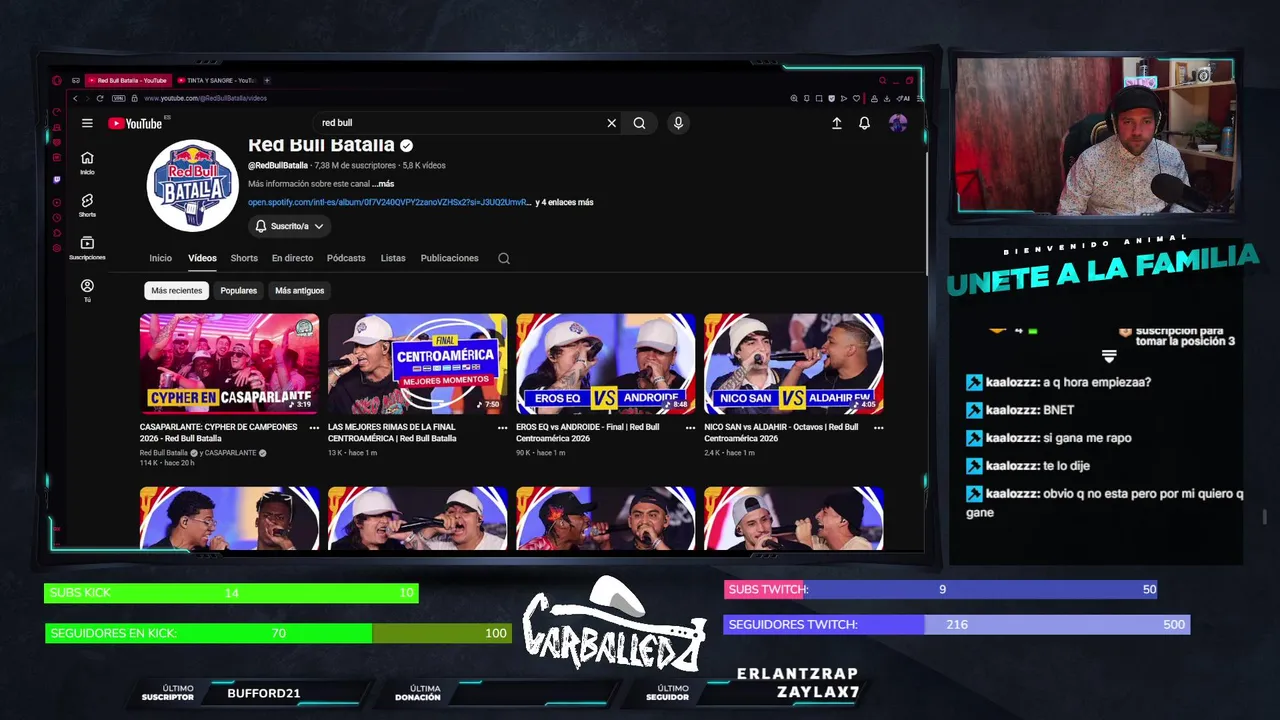This screenshot has width=1280, height=720.
Task: Open Twitch from the Opera GX sidebar
Action: [x=57, y=180]
